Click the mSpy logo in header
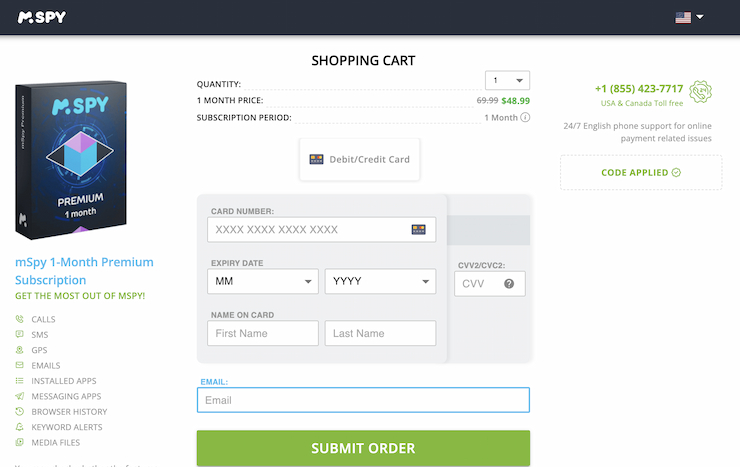The width and height of the screenshot is (740, 467). point(42,17)
